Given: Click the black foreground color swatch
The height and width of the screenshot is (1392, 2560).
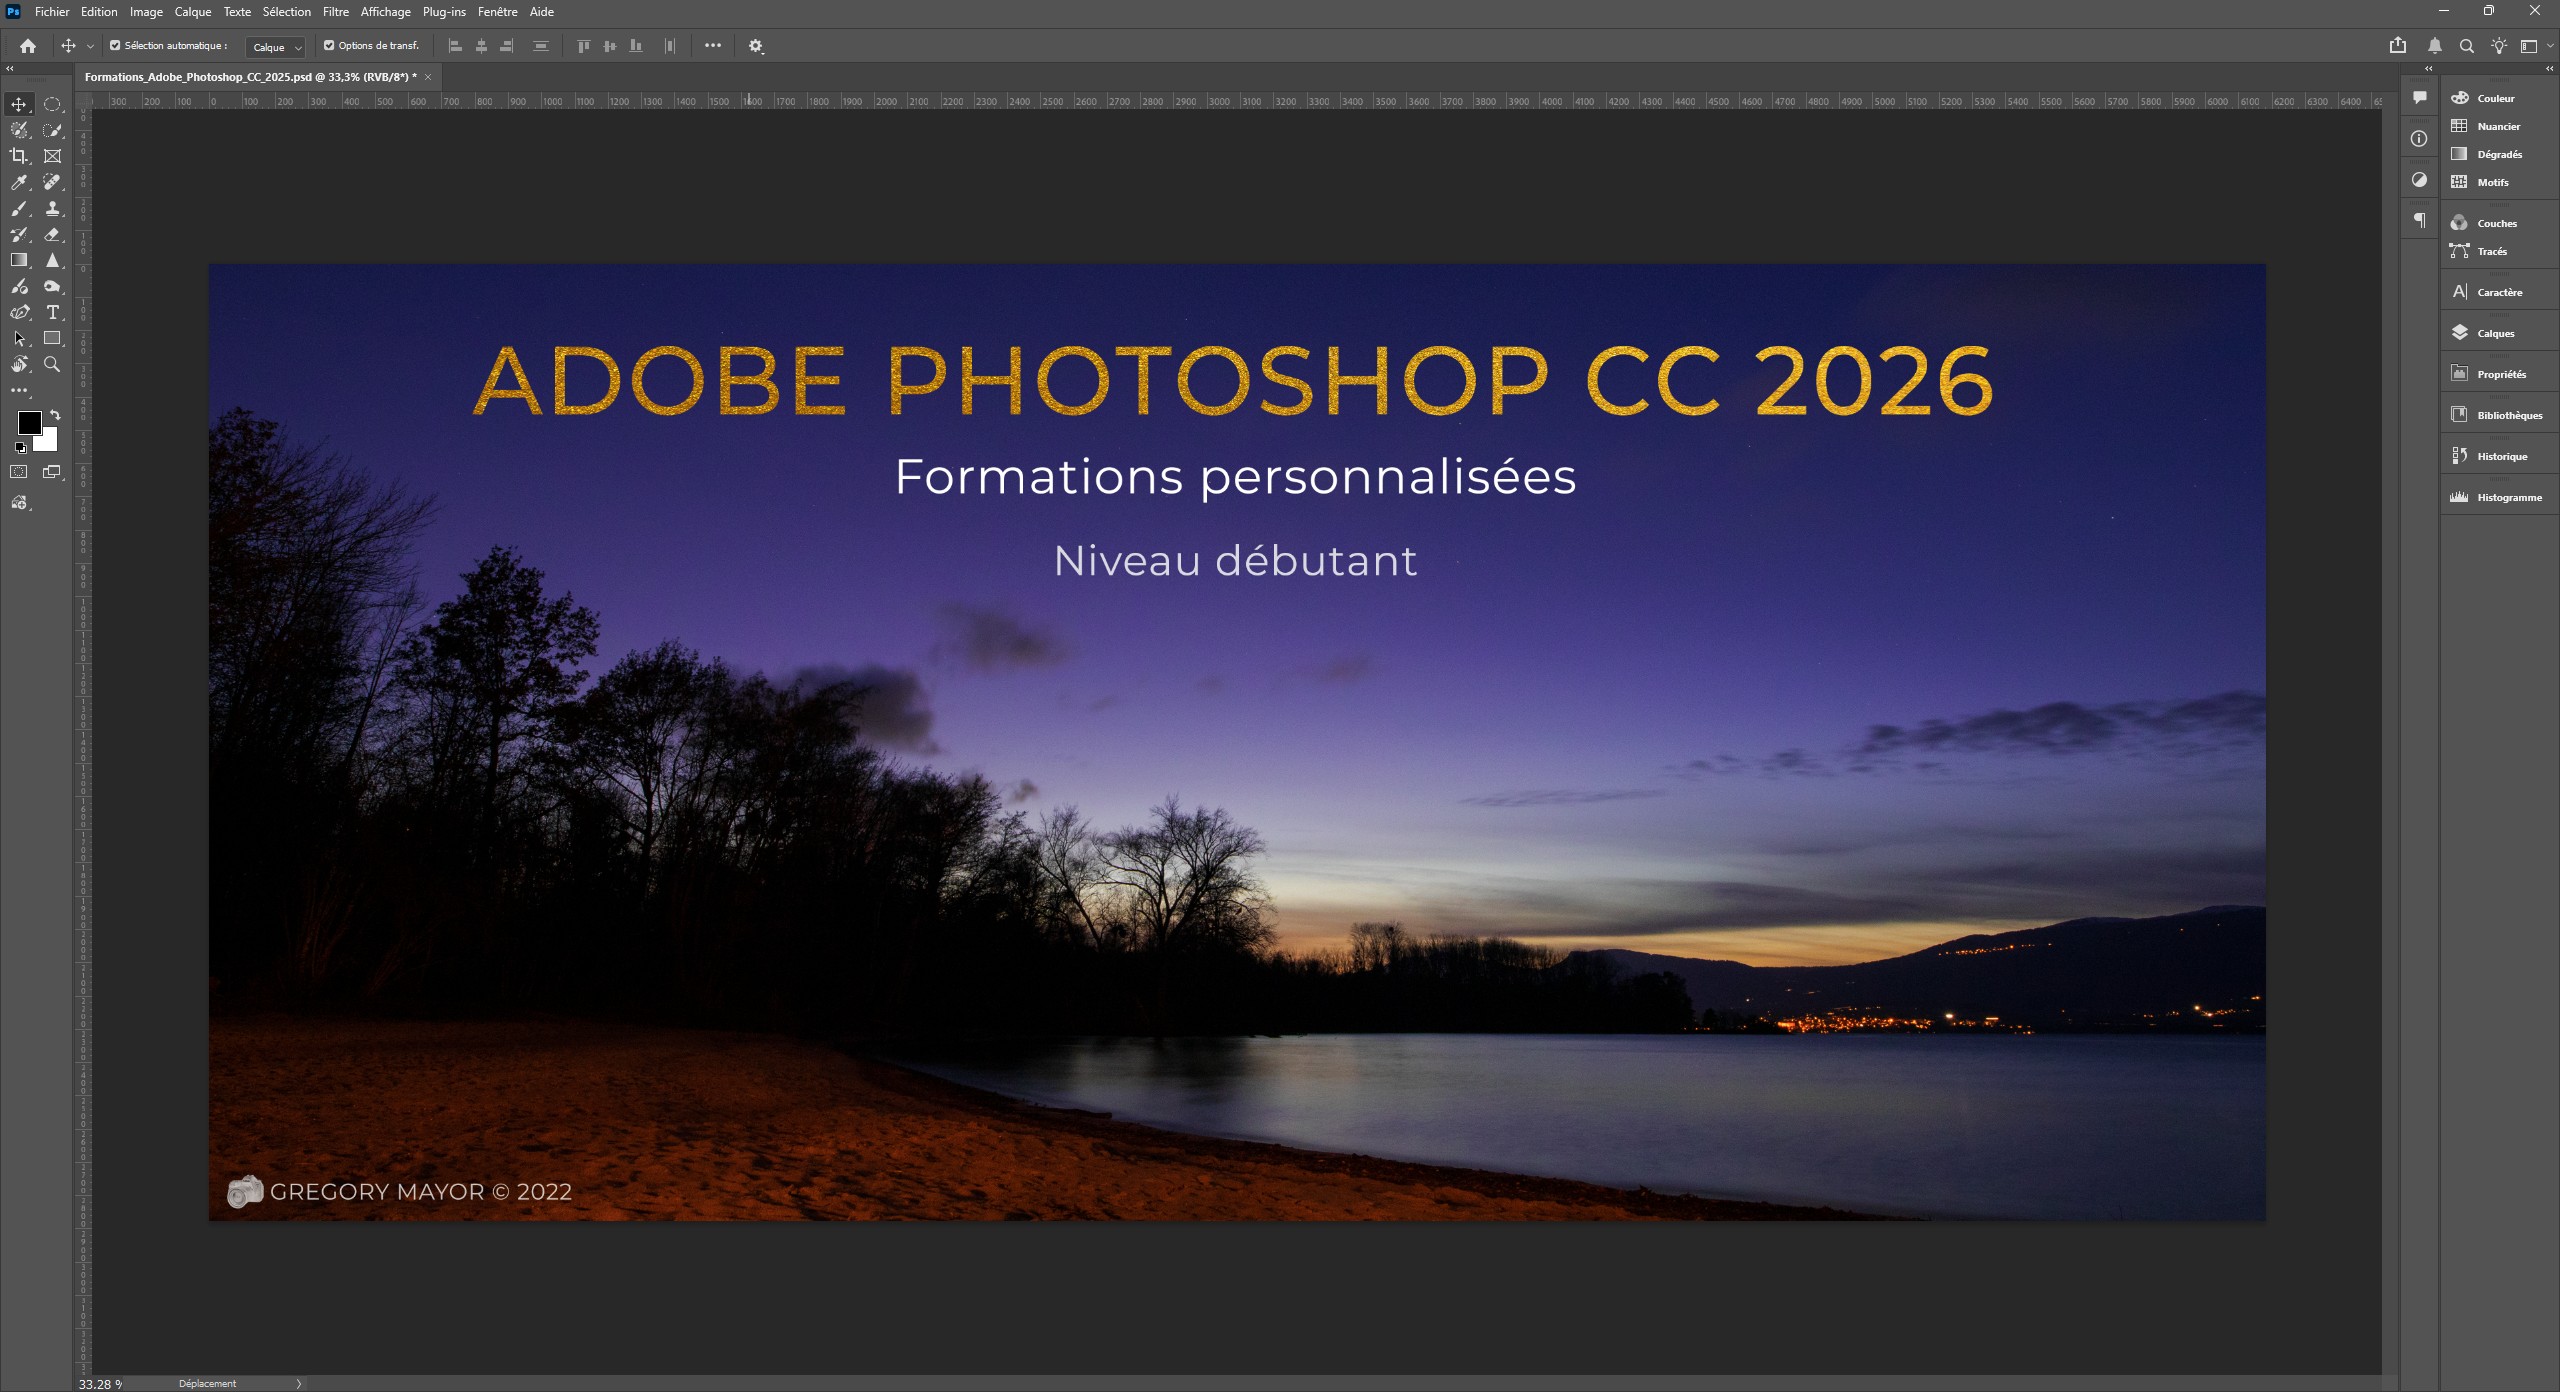Looking at the screenshot, I should (29, 422).
